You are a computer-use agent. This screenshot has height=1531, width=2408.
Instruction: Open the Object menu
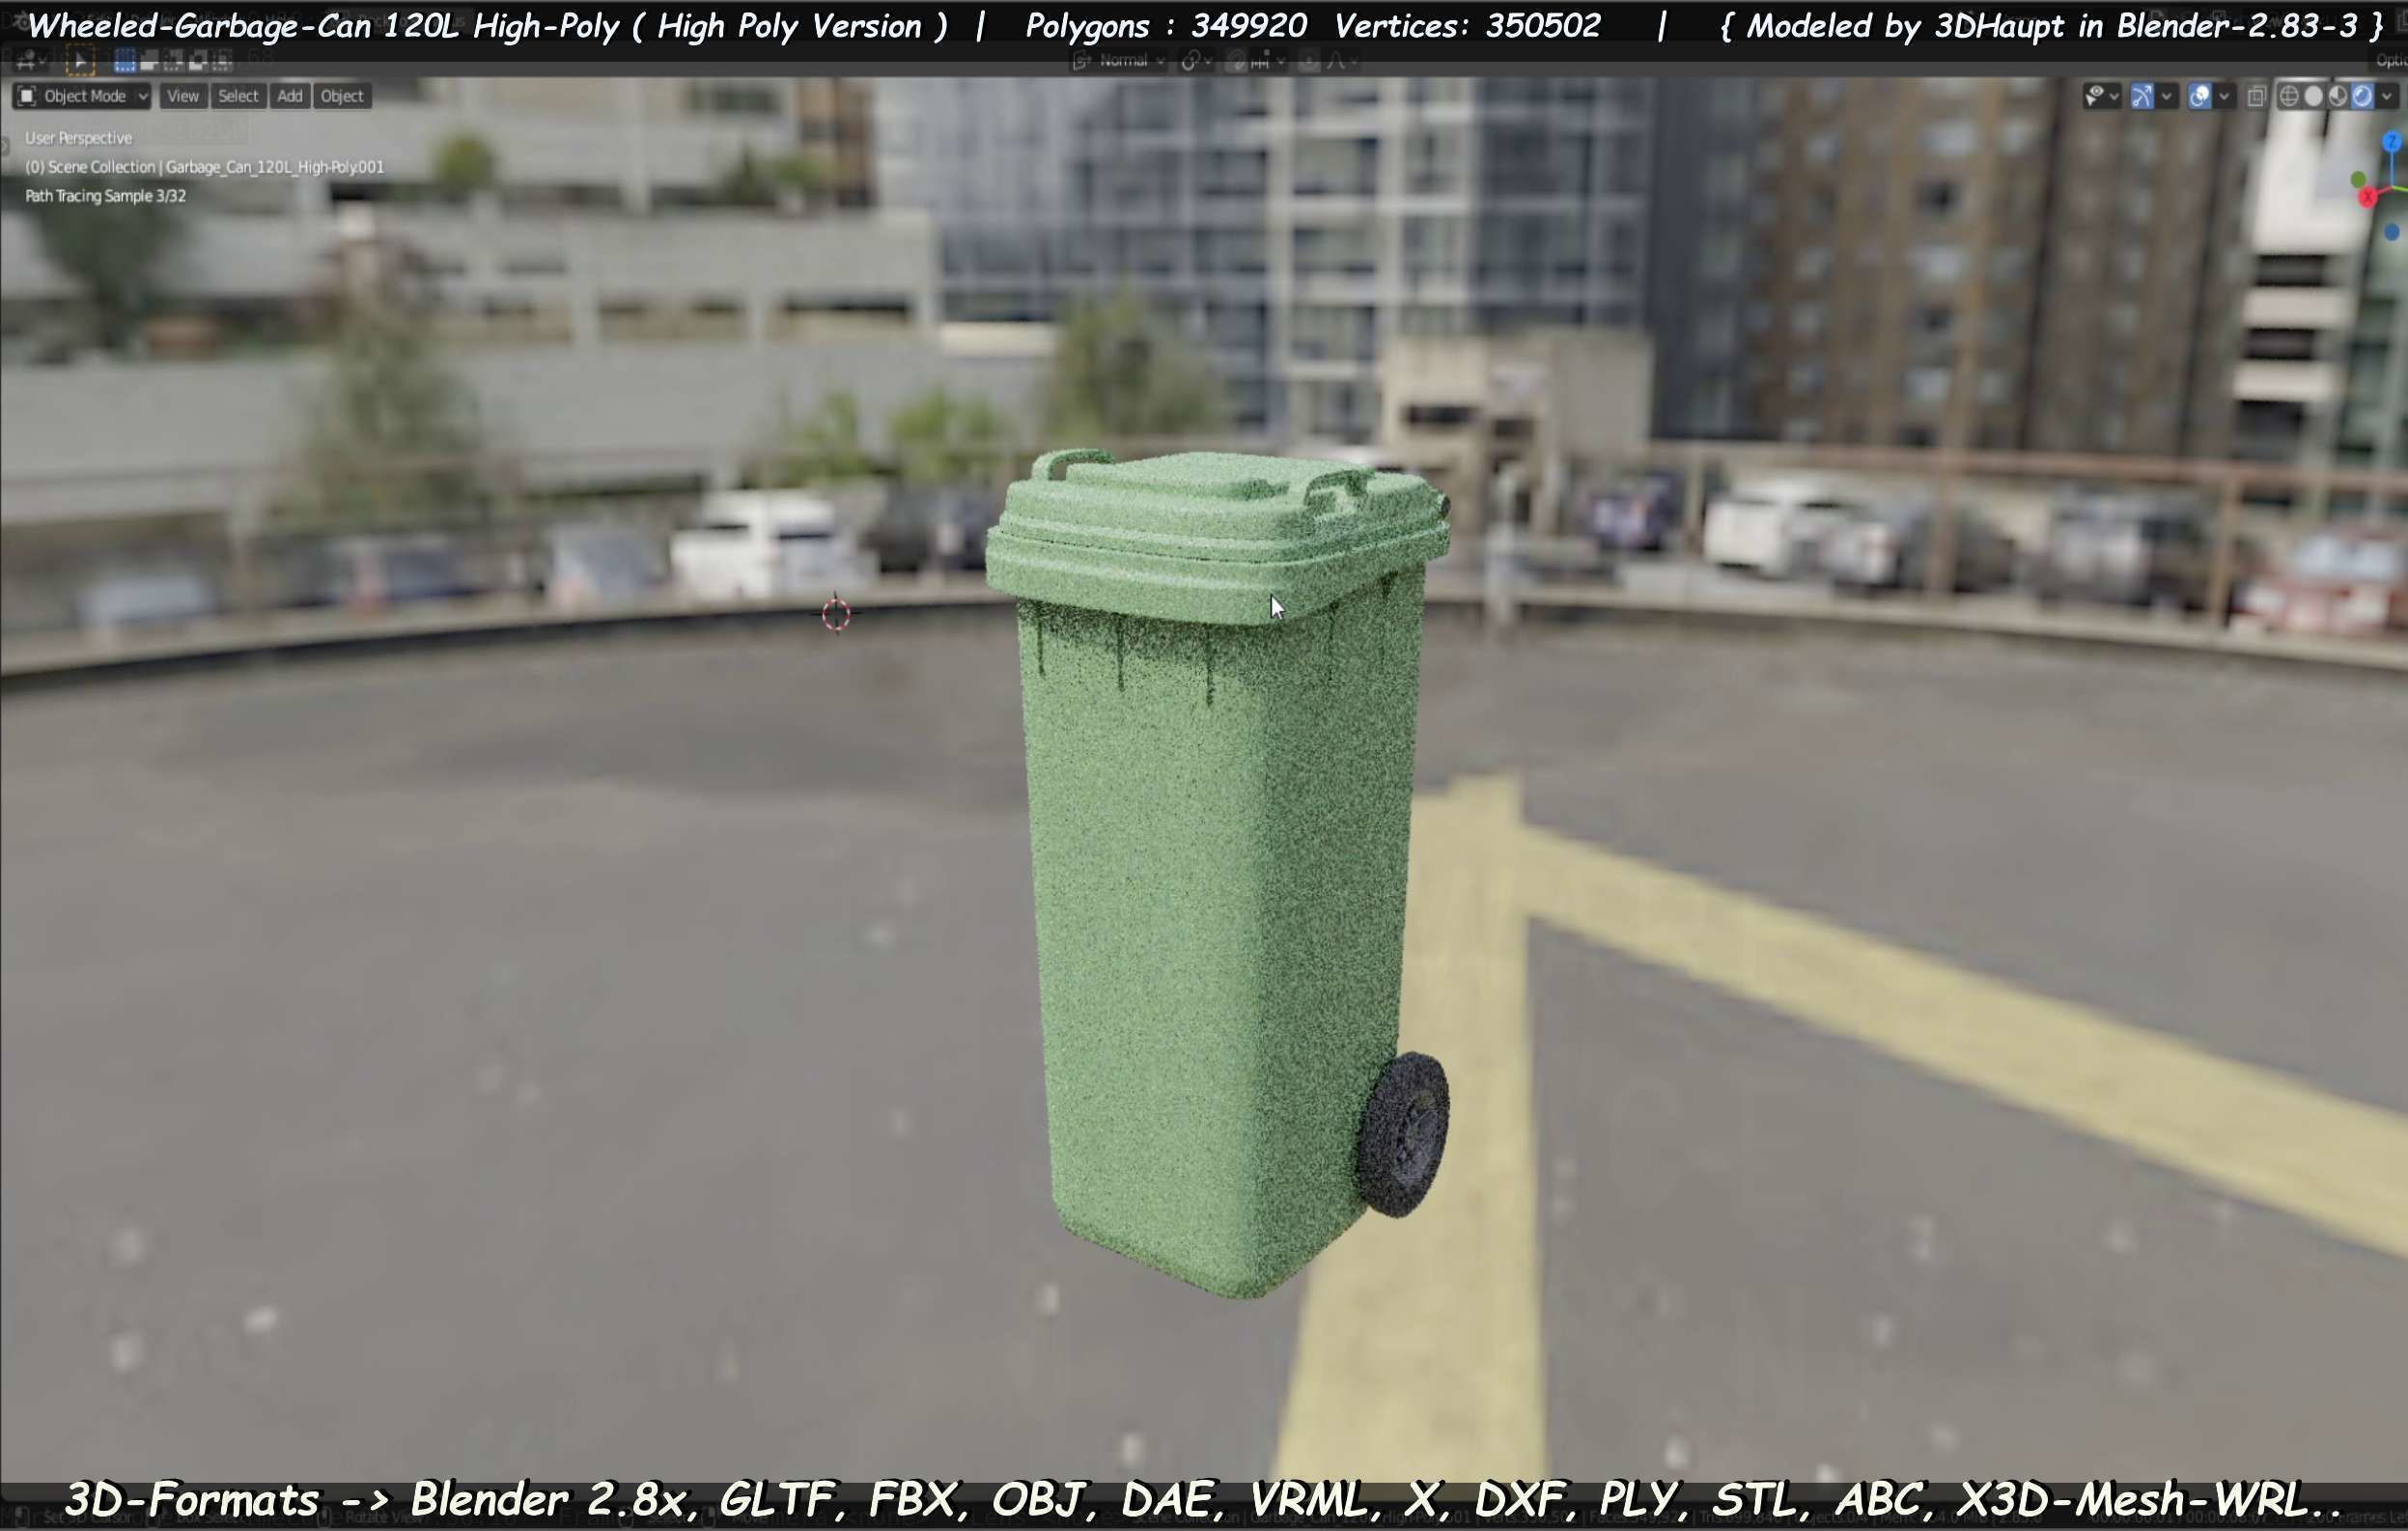[342, 96]
